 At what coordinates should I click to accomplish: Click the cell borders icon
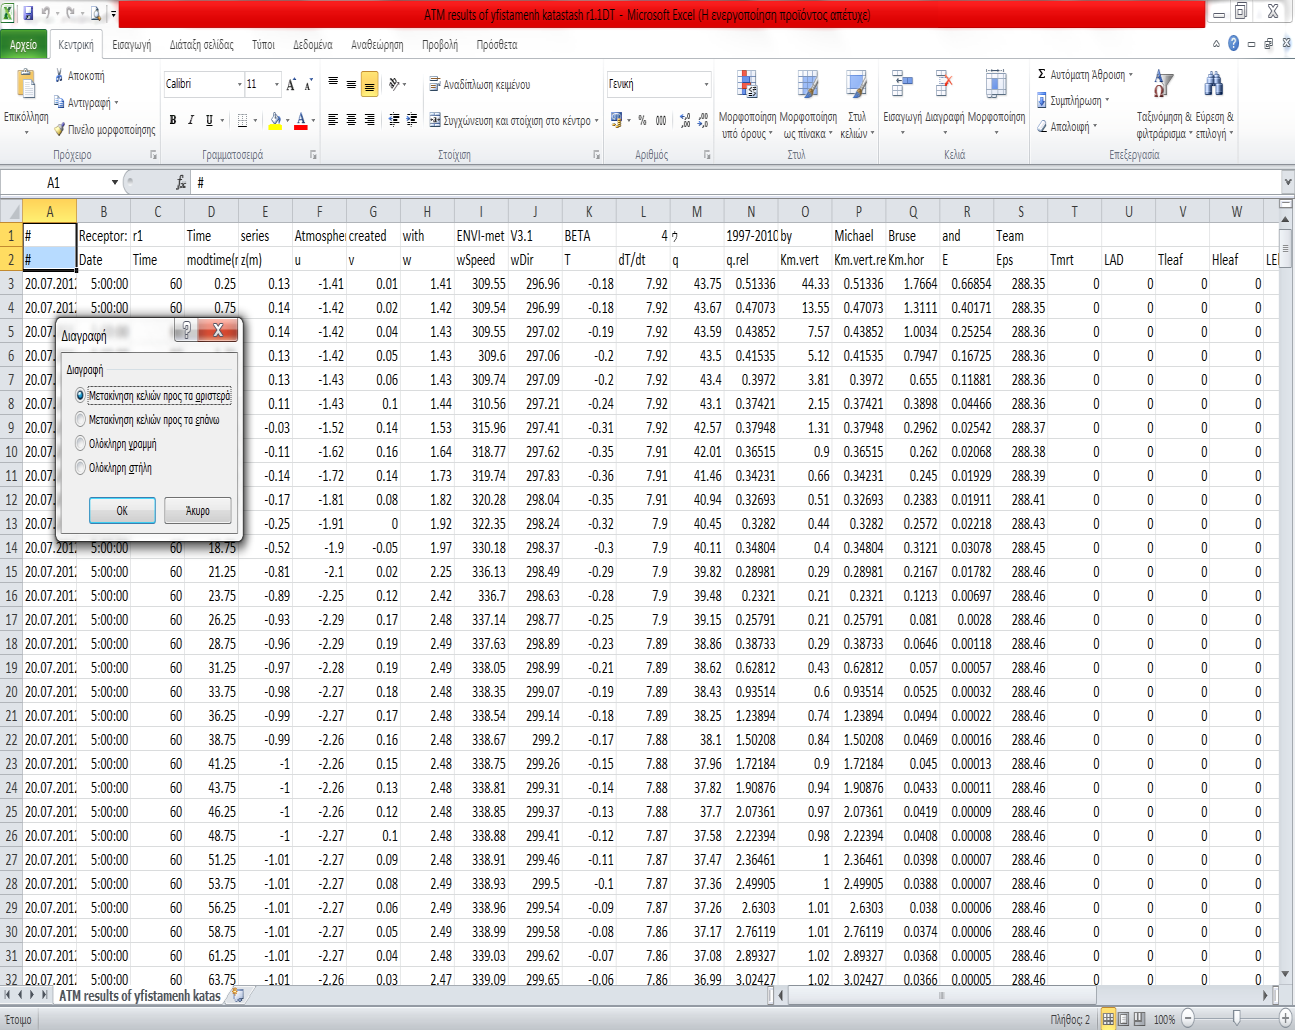click(x=242, y=120)
